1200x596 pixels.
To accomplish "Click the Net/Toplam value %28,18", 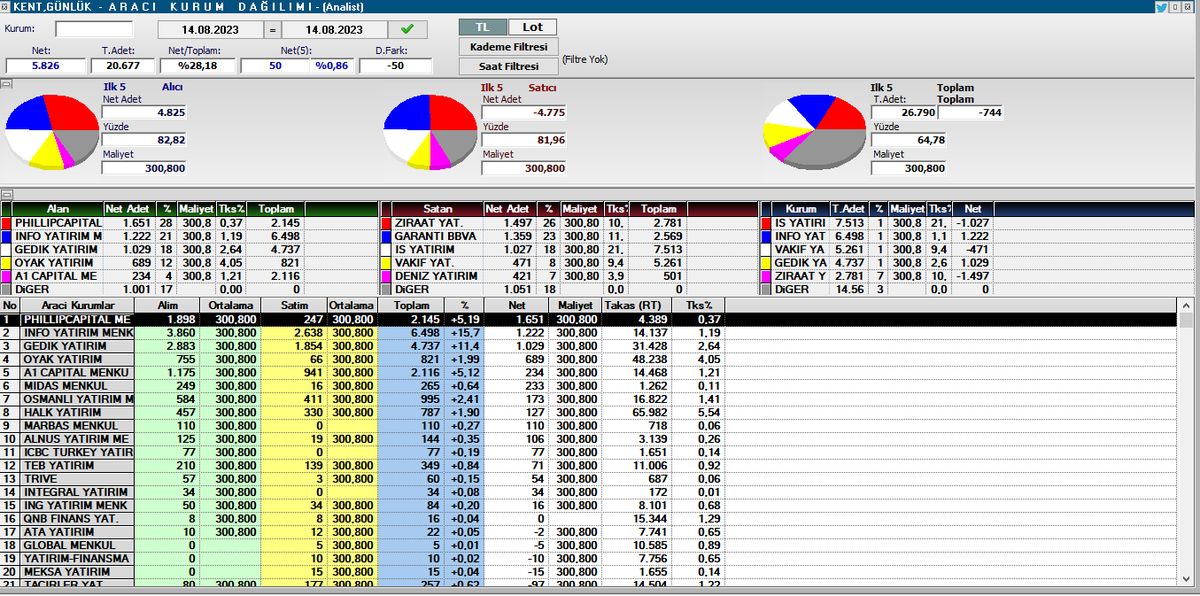I will tap(197, 66).
